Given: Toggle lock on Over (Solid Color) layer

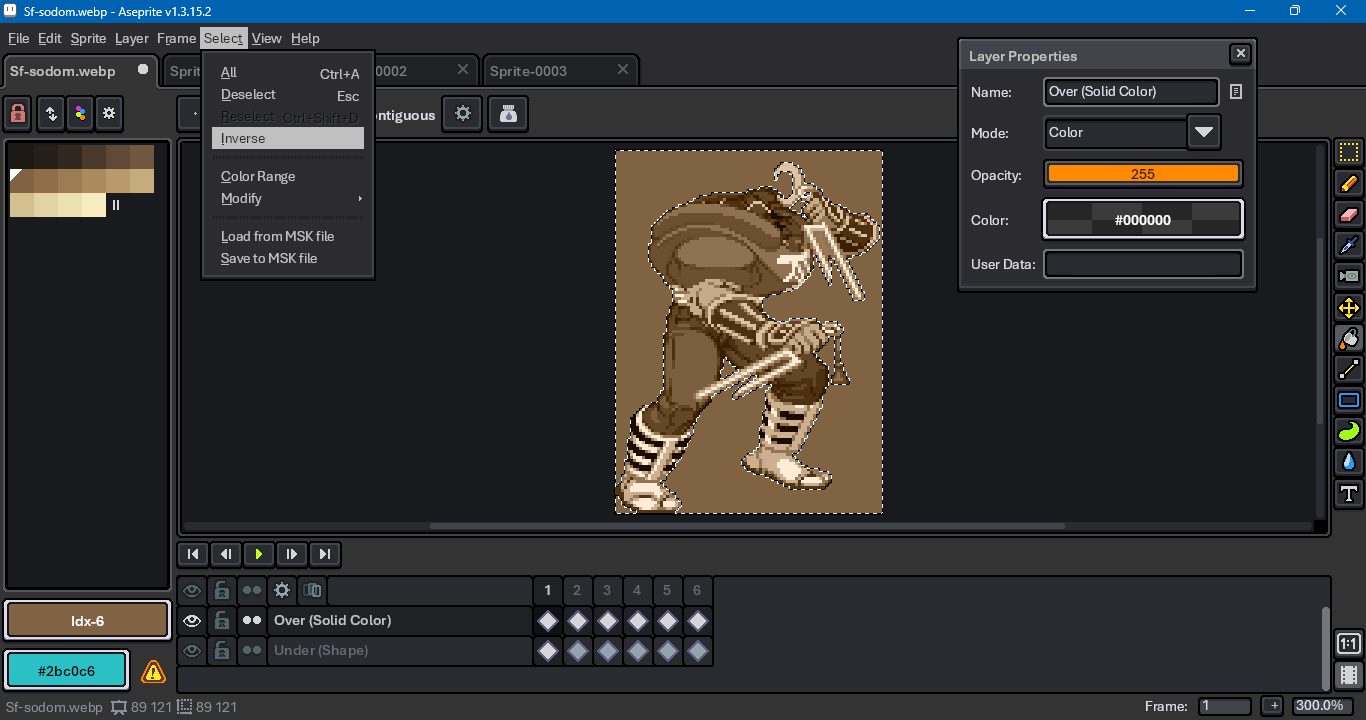Looking at the screenshot, I should [x=222, y=621].
